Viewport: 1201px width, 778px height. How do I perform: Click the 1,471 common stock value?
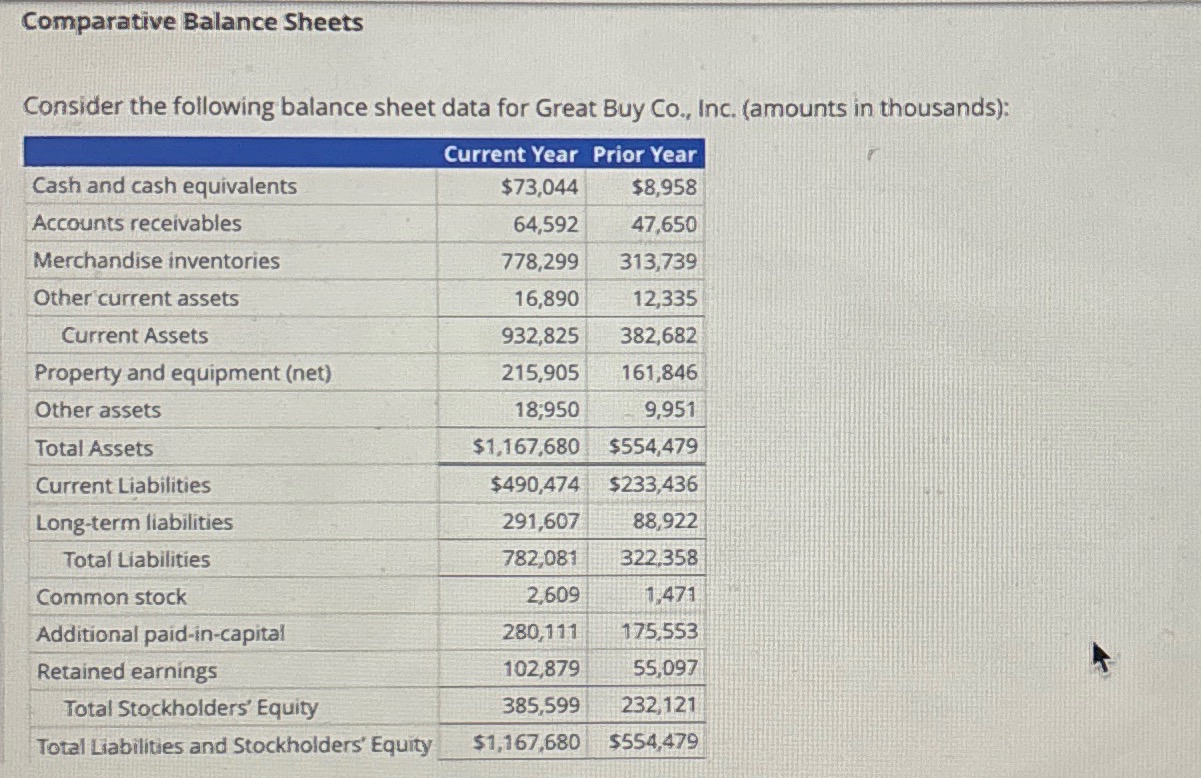click(x=672, y=596)
